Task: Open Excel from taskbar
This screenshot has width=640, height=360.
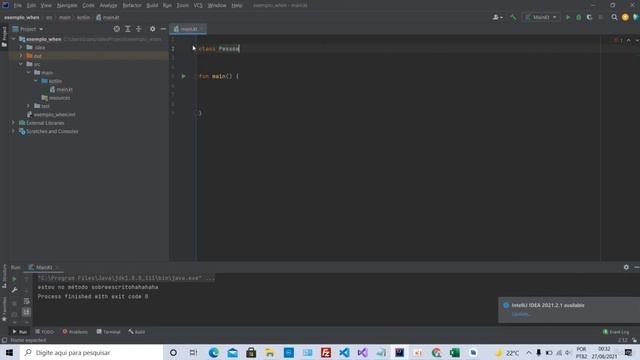Action: tap(454, 352)
